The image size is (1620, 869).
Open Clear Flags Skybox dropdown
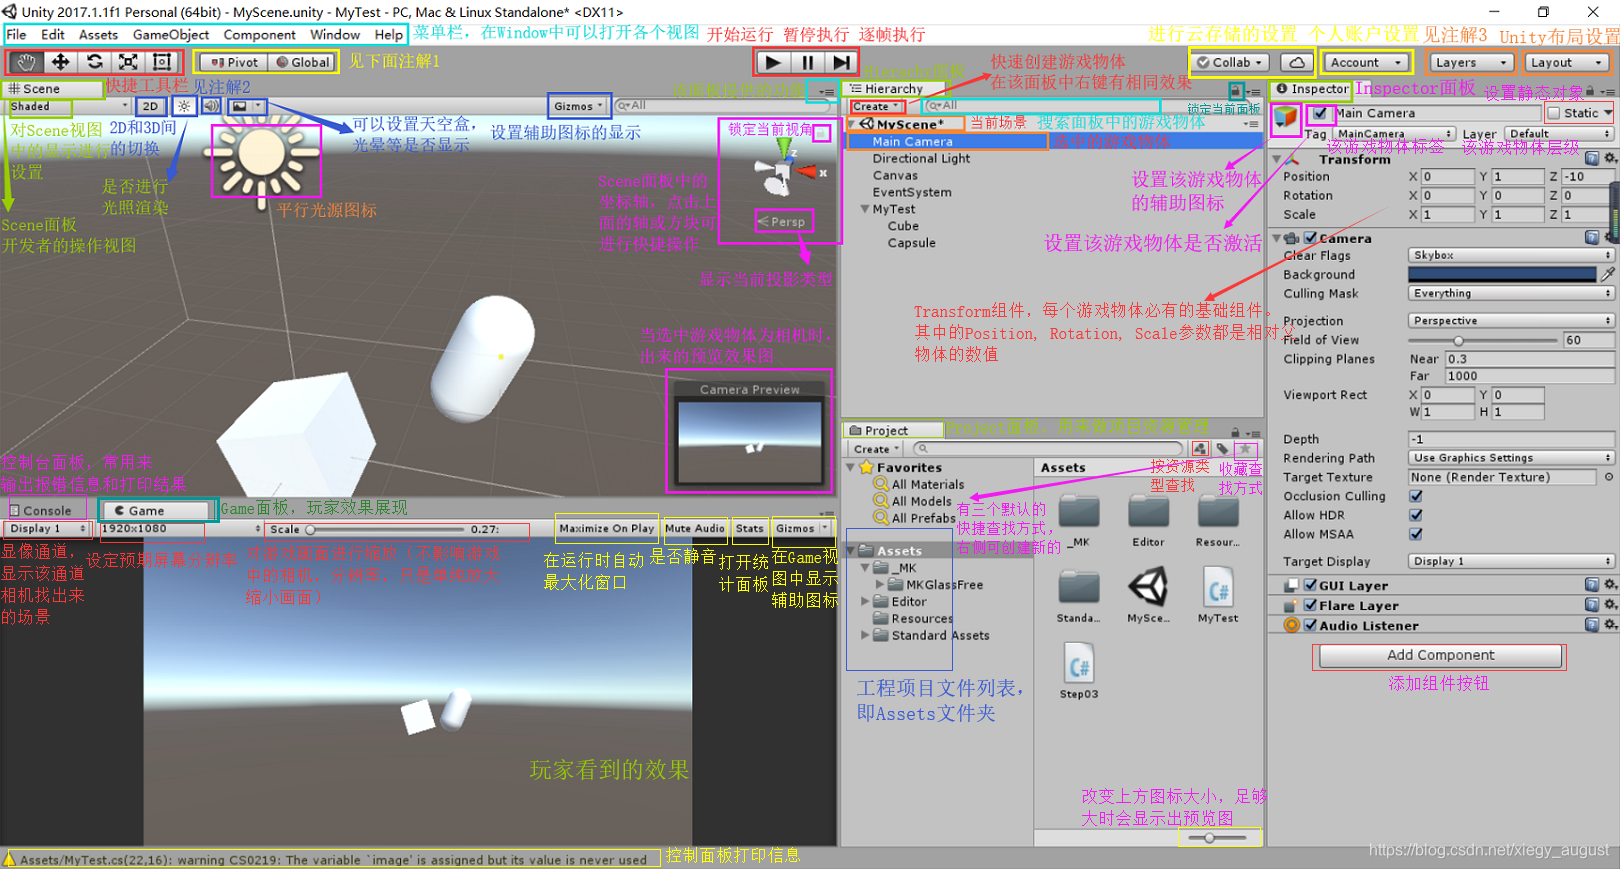click(x=1511, y=255)
